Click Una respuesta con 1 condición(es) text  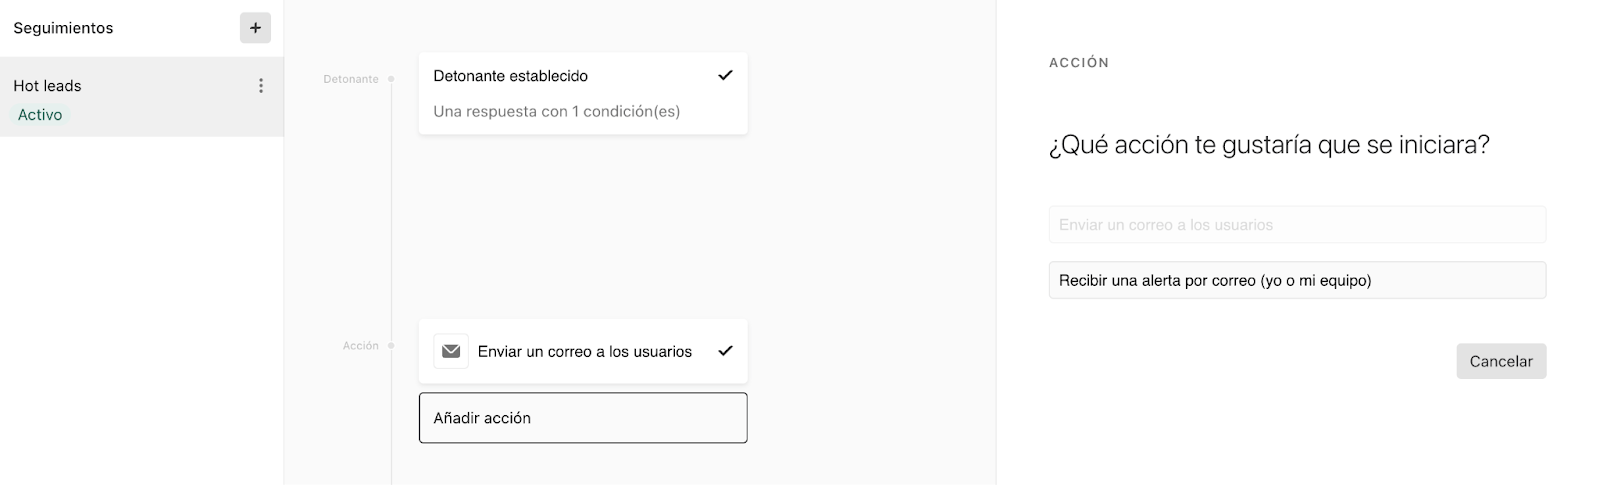[x=556, y=111]
